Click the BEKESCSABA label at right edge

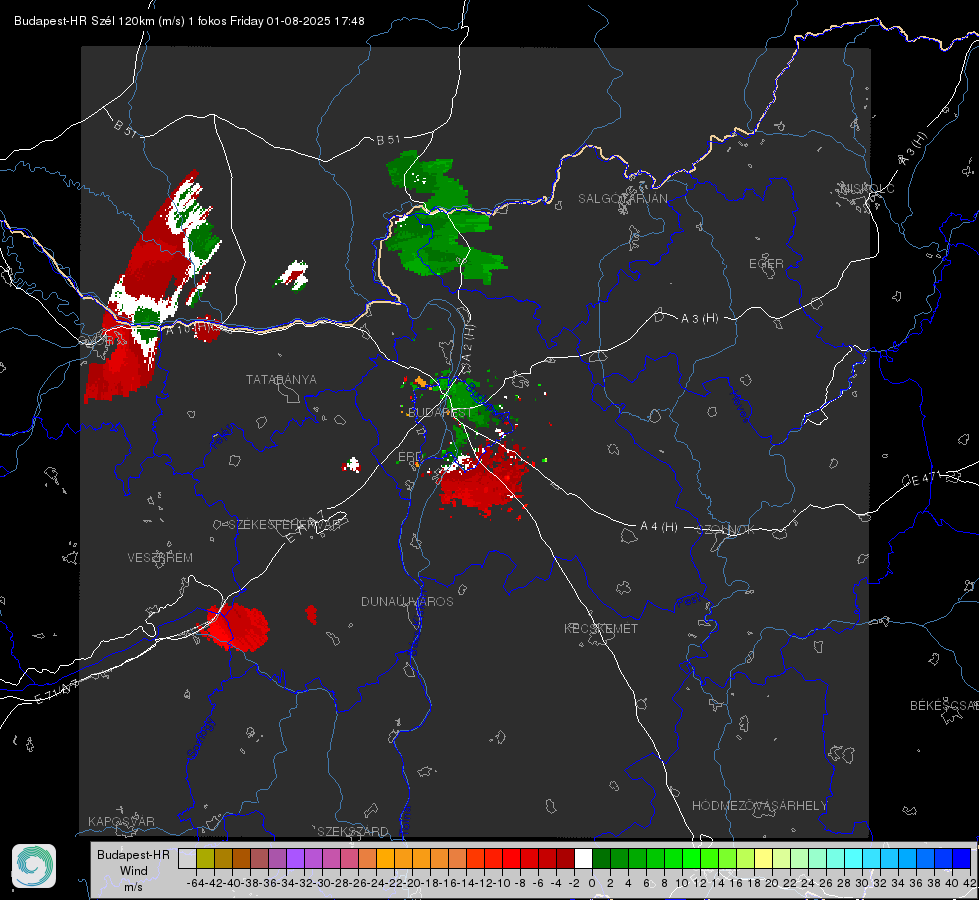point(944,706)
